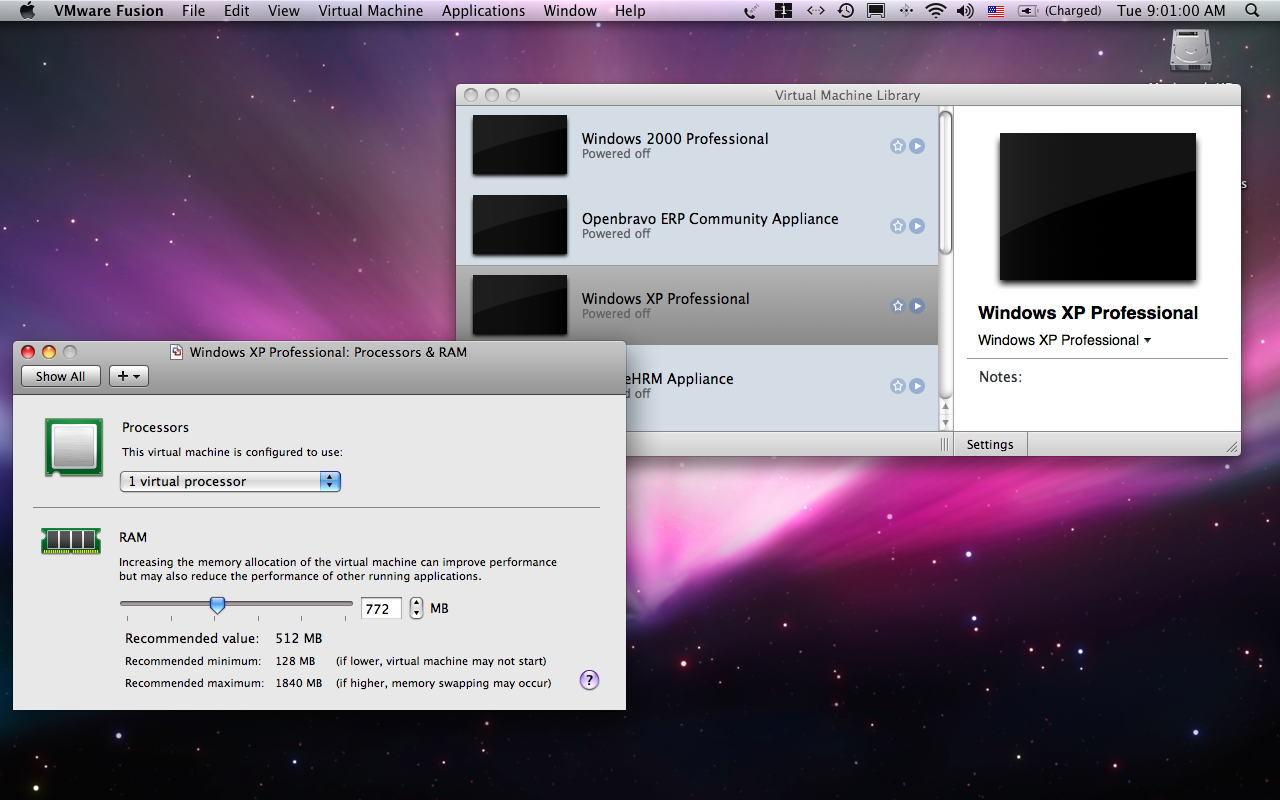Image resolution: width=1280 pixels, height=800 pixels.
Task: Click the "Notes:" label in library
Action: (x=1000, y=377)
